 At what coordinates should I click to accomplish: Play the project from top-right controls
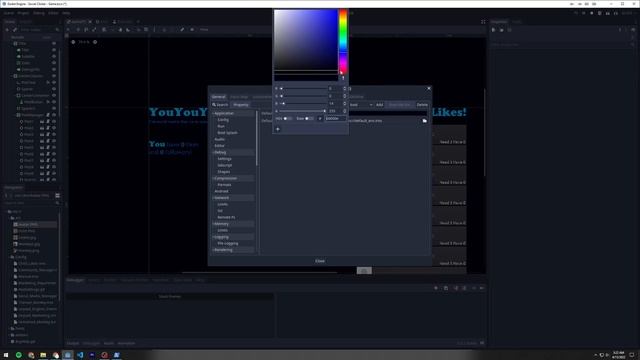(x=576, y=13)
